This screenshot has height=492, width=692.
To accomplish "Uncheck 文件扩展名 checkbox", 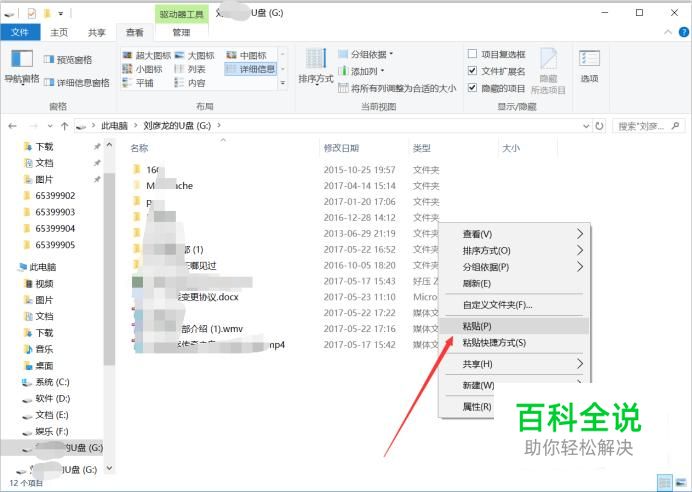I will coord(472,71).
